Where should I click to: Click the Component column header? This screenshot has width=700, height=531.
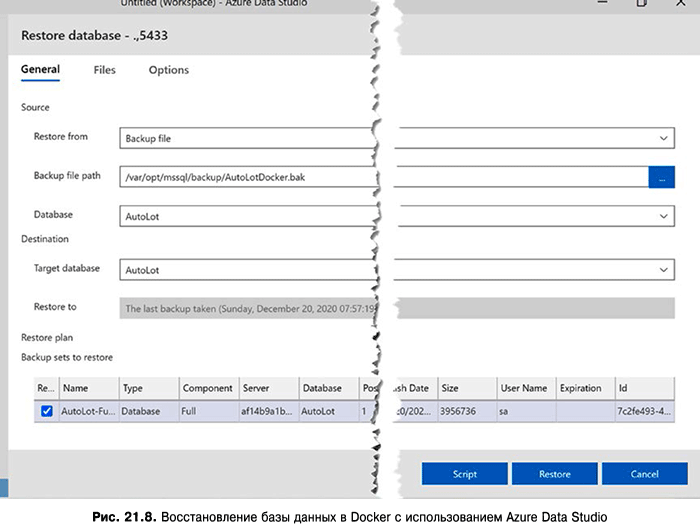pyautogui.click(x=209, y=388)
